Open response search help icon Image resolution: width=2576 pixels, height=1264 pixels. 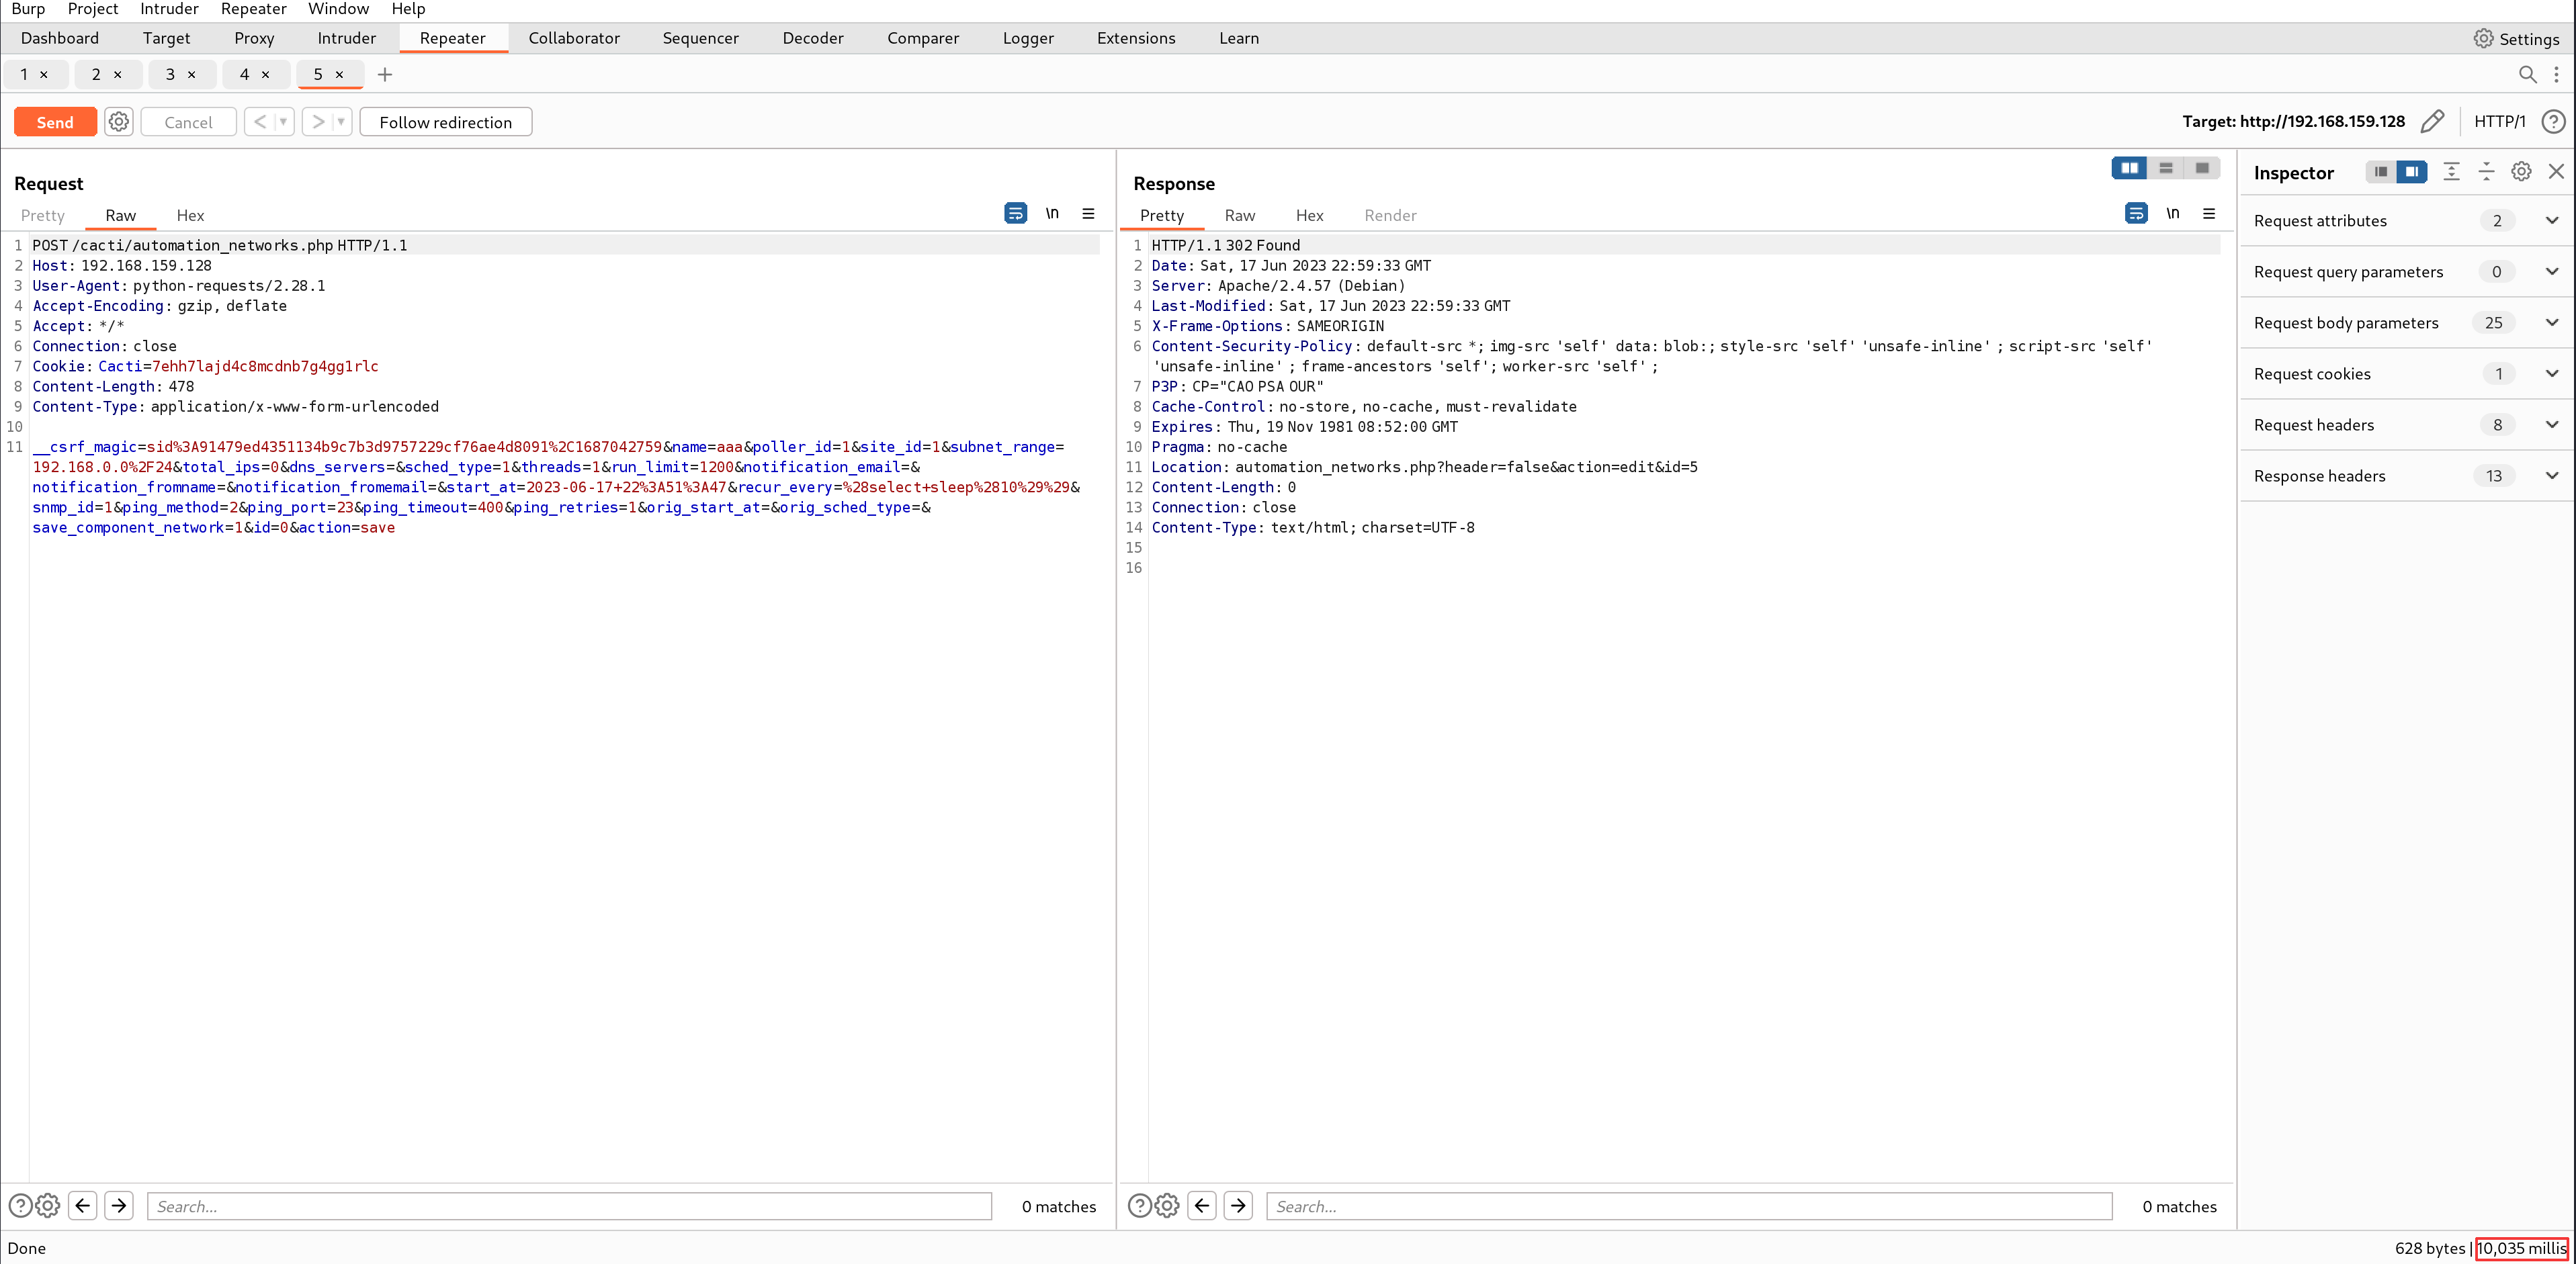(1139, 1206)
